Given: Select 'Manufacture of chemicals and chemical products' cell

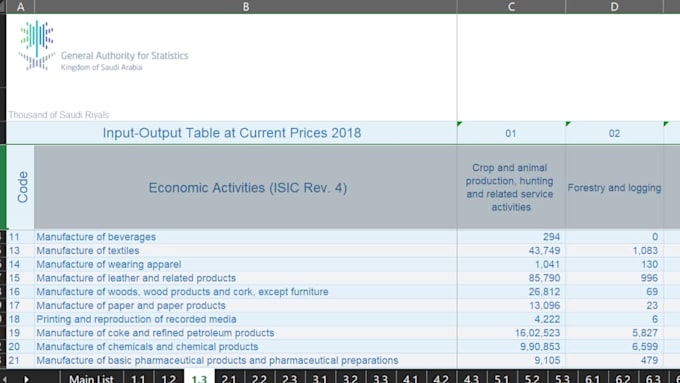Looking at the screenshot, I should (245, 347).
